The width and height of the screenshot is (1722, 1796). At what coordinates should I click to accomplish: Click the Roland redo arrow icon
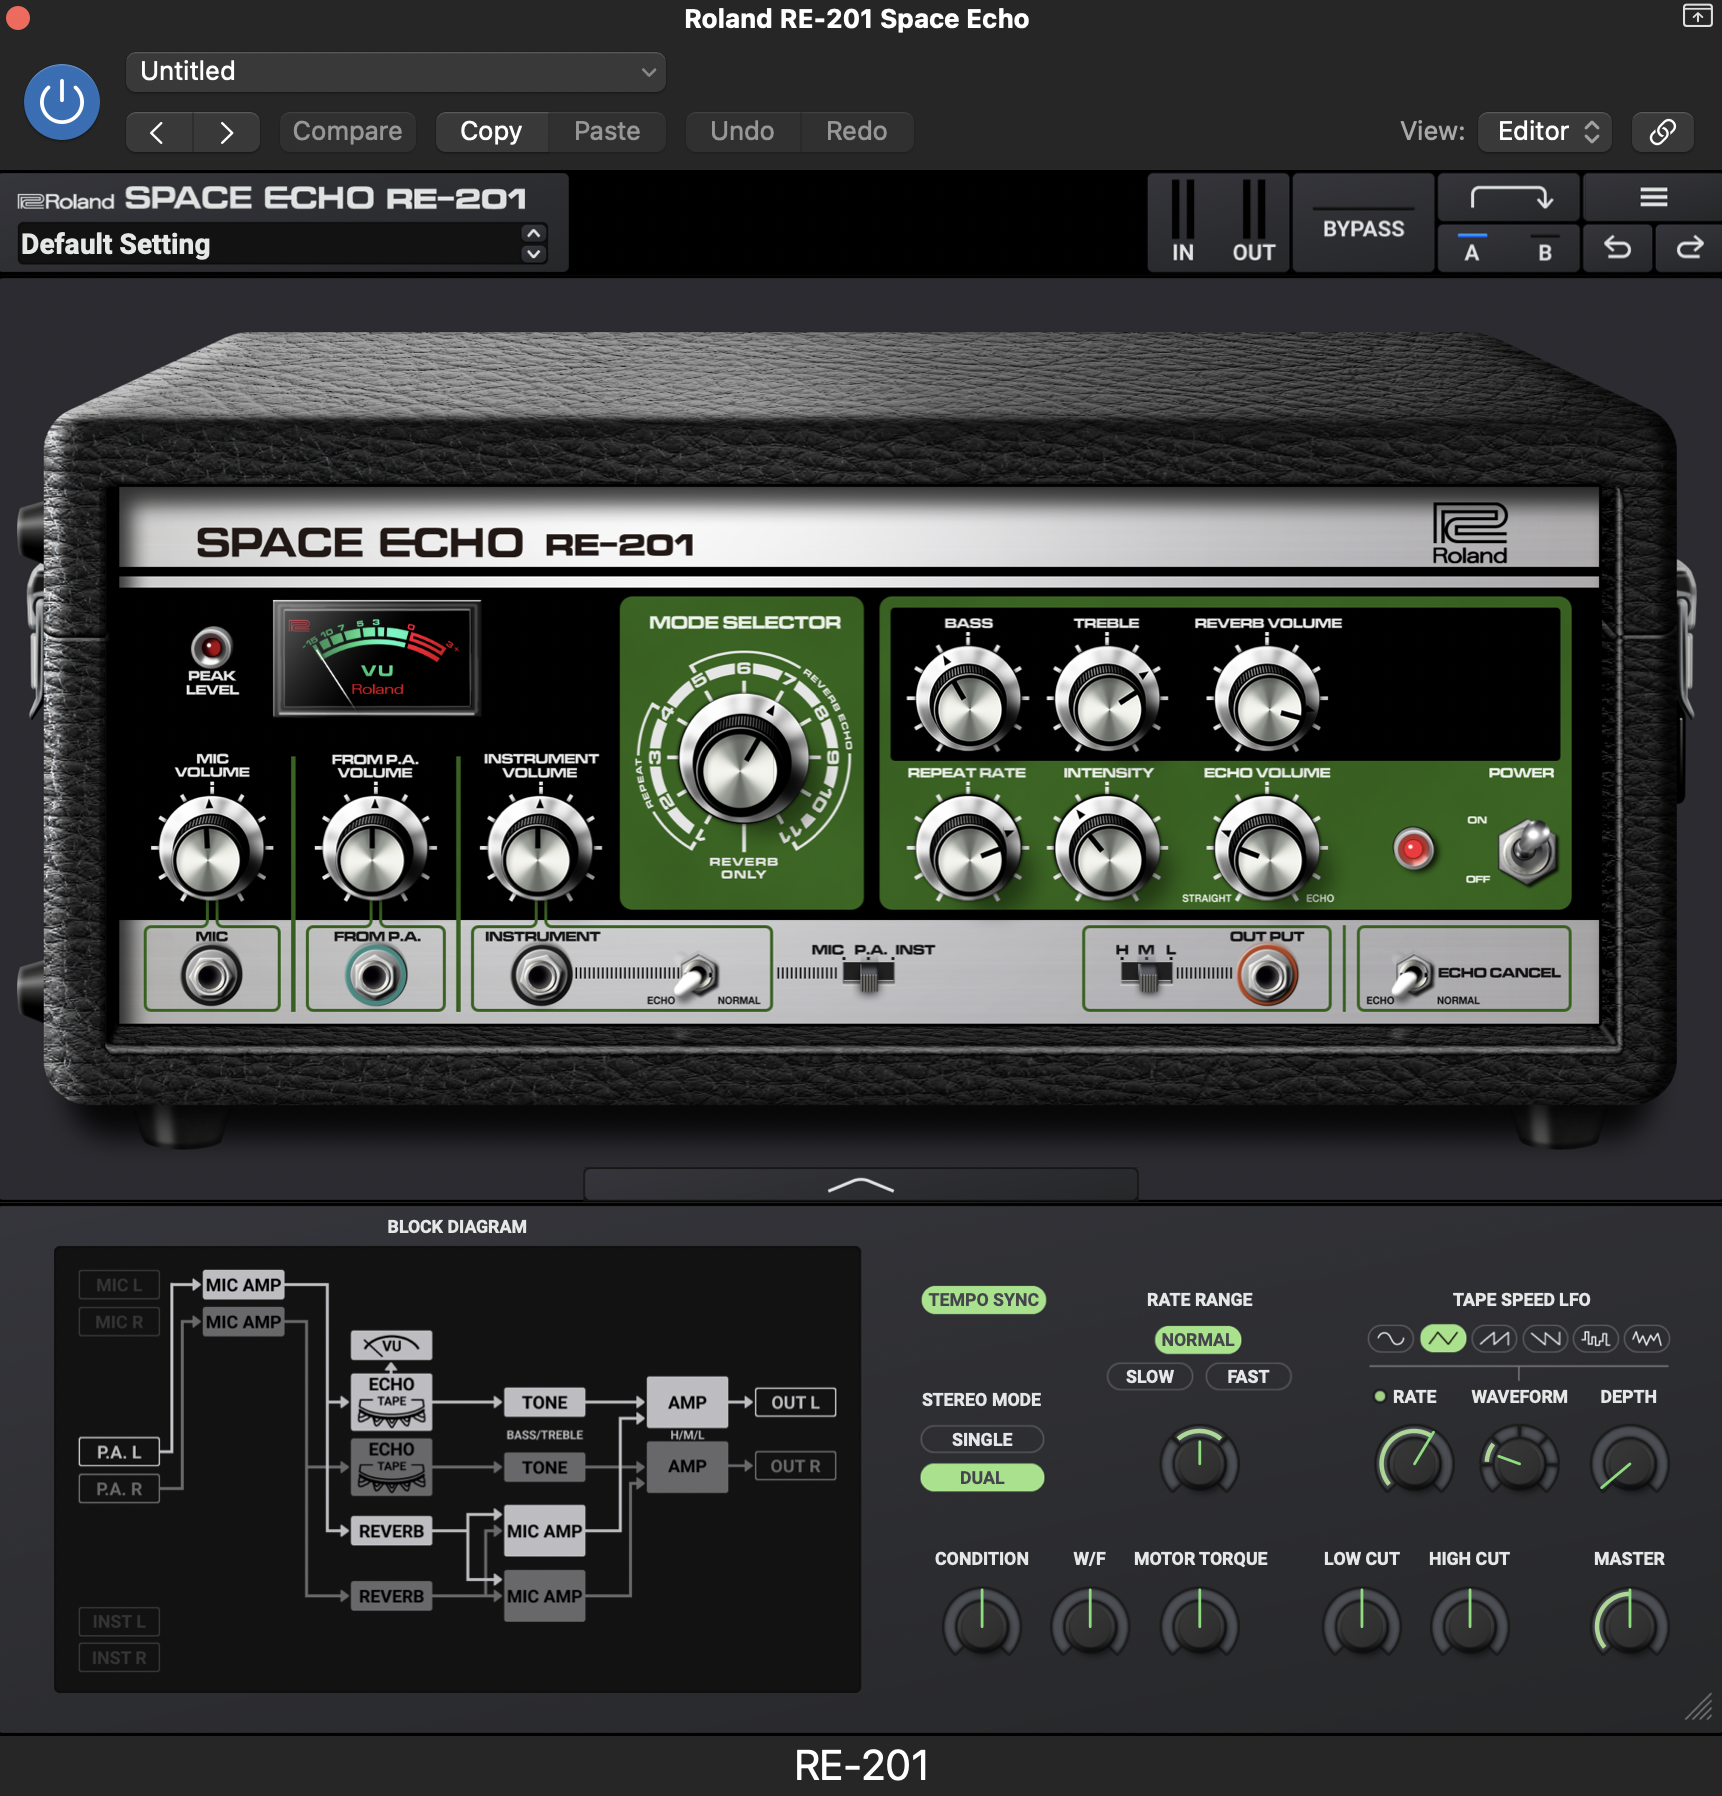click(x=1689, y=248)
